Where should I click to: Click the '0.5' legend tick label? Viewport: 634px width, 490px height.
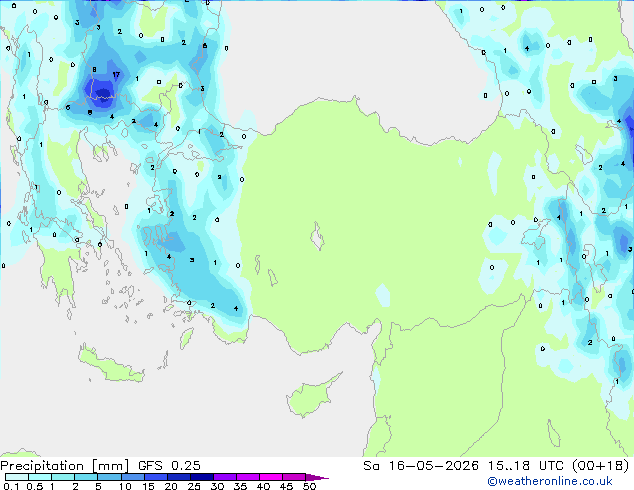pos(34,486)
